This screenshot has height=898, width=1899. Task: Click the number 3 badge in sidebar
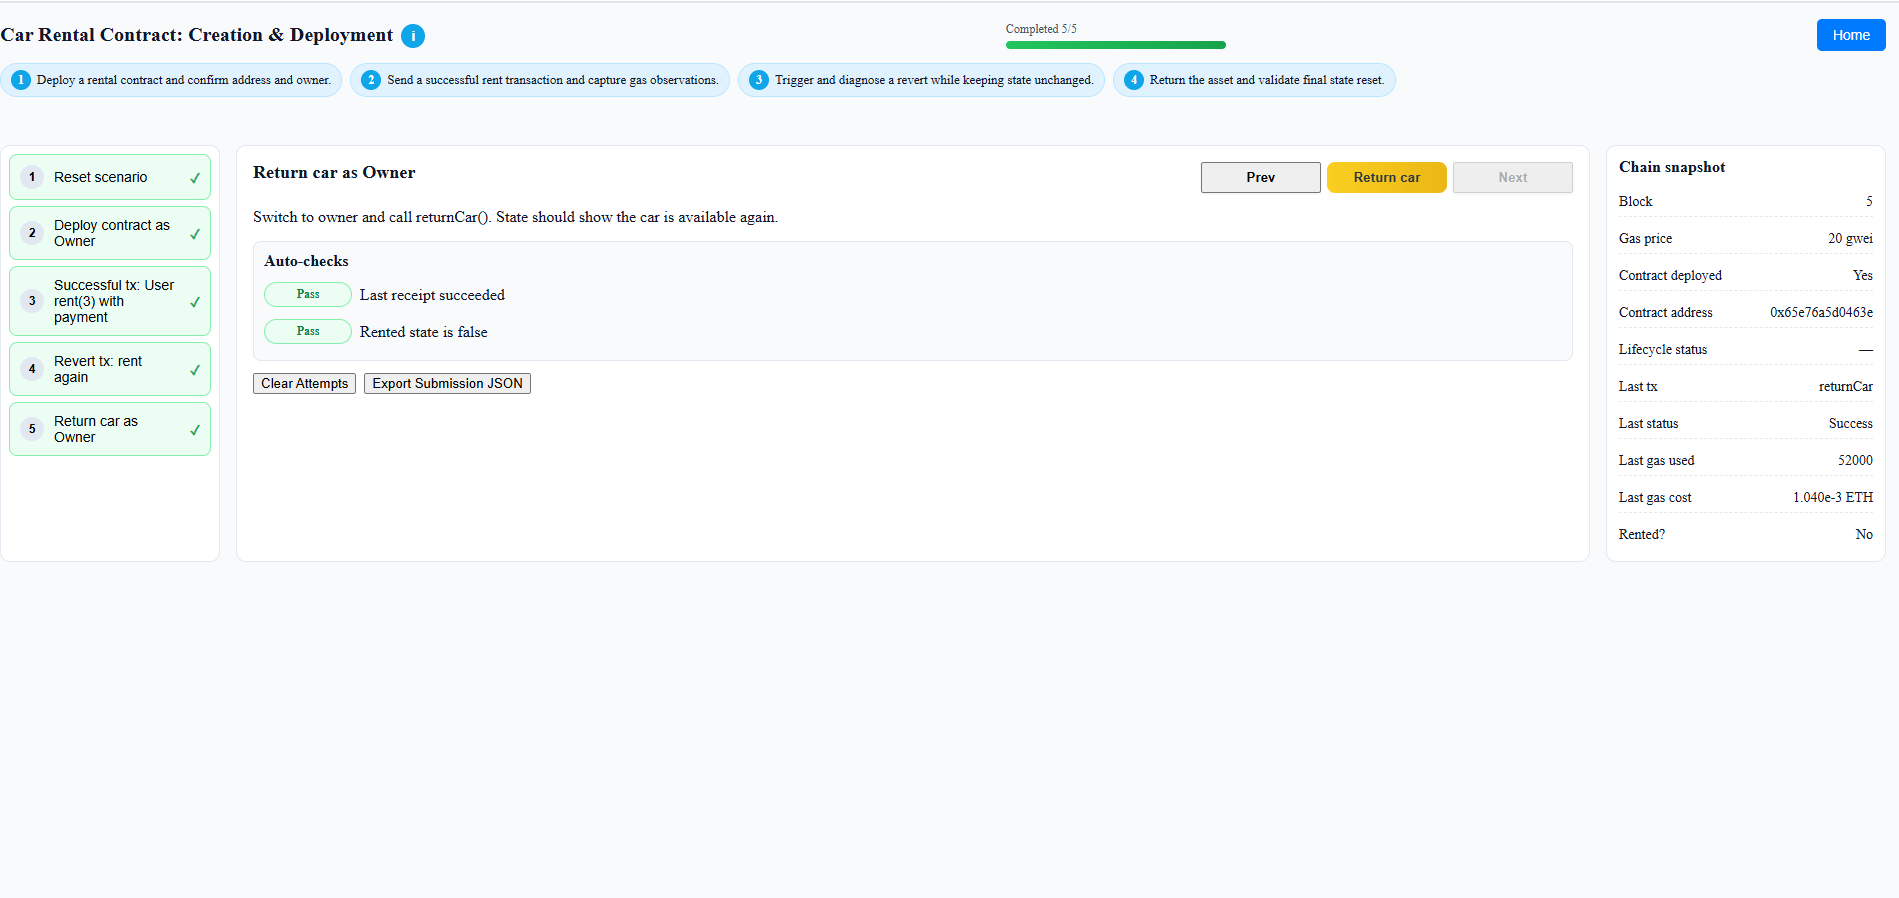click(32, 301)
